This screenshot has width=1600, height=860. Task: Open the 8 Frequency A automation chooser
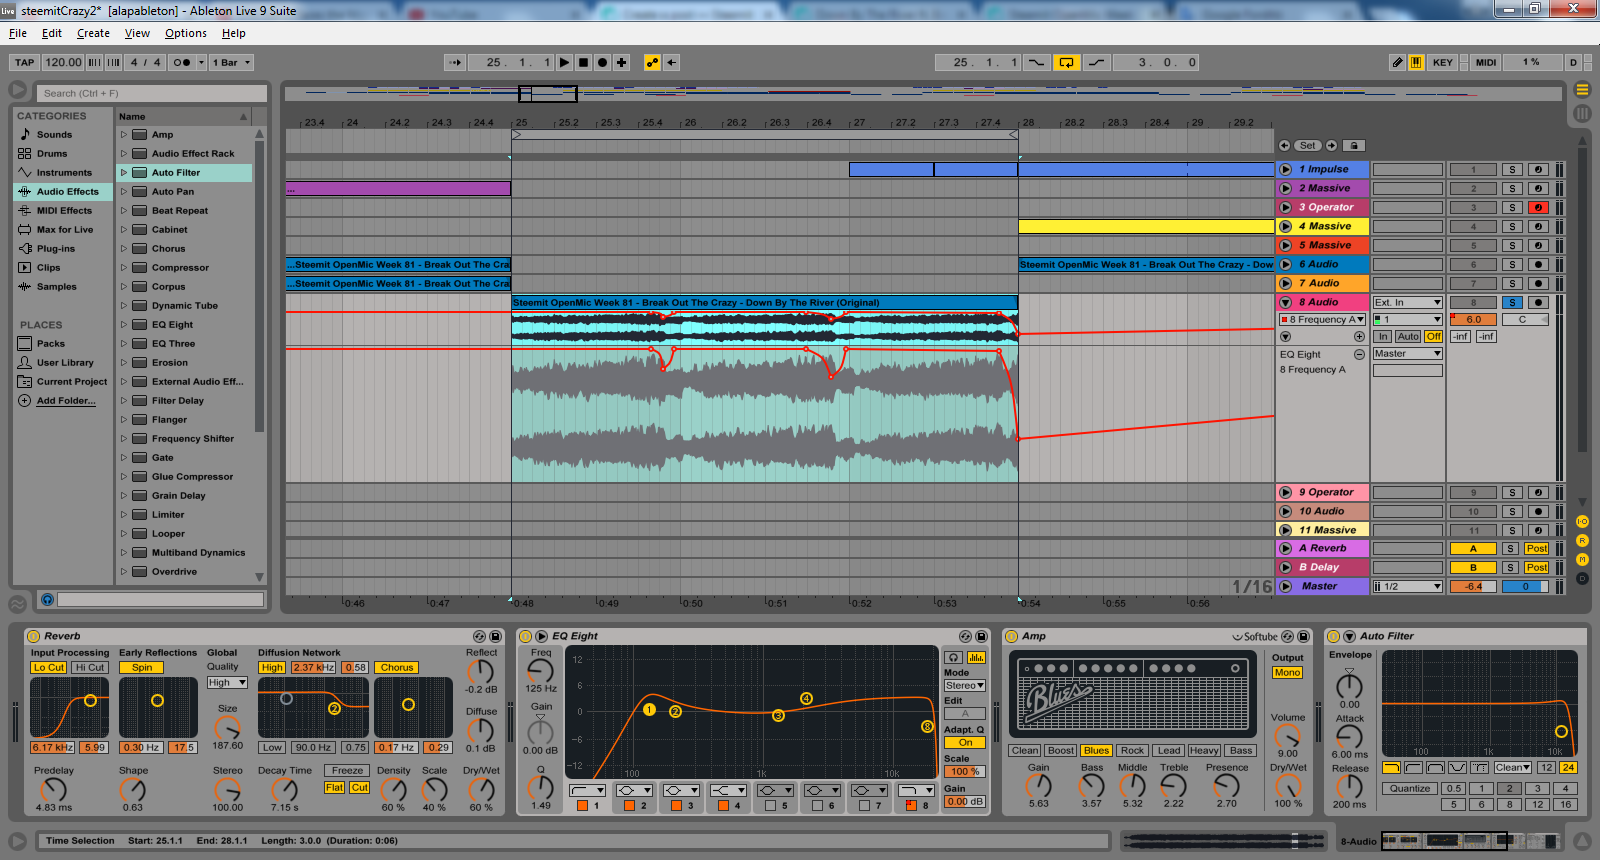click(1322, 319)
